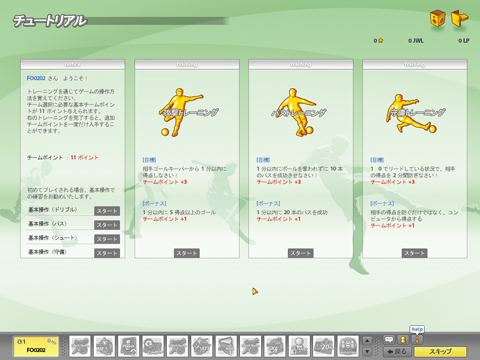Click the yellow FO0202 user badge

[x=36, y=346]
